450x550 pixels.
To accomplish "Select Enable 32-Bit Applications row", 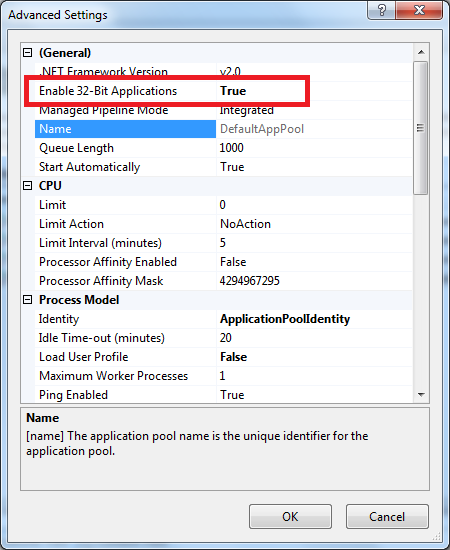I will point(223,91).
